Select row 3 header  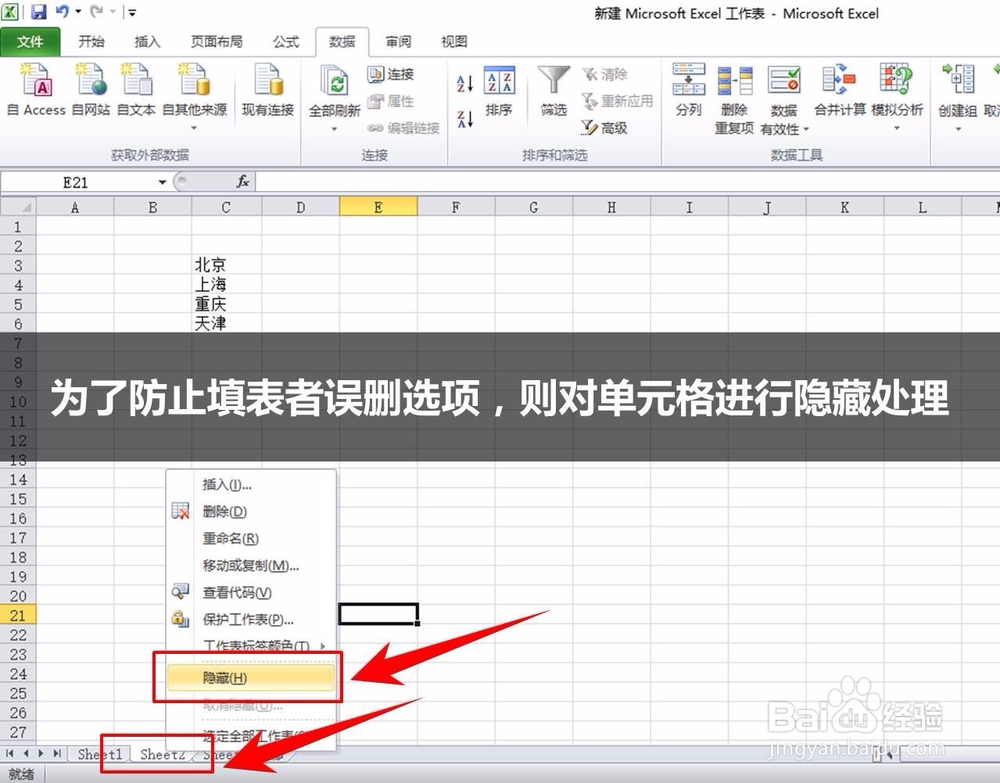tap(18, 265)
